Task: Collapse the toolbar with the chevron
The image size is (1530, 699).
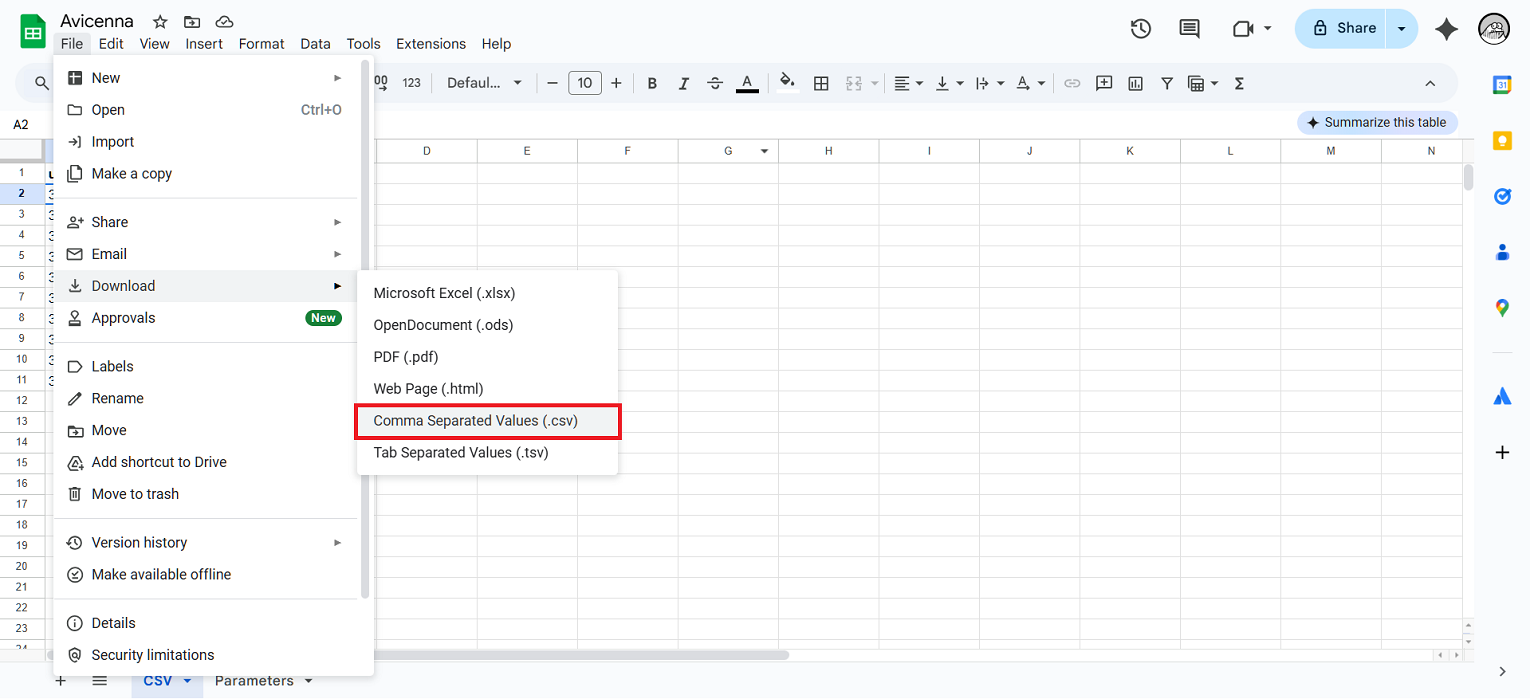Action: [x=1430, y=83]
